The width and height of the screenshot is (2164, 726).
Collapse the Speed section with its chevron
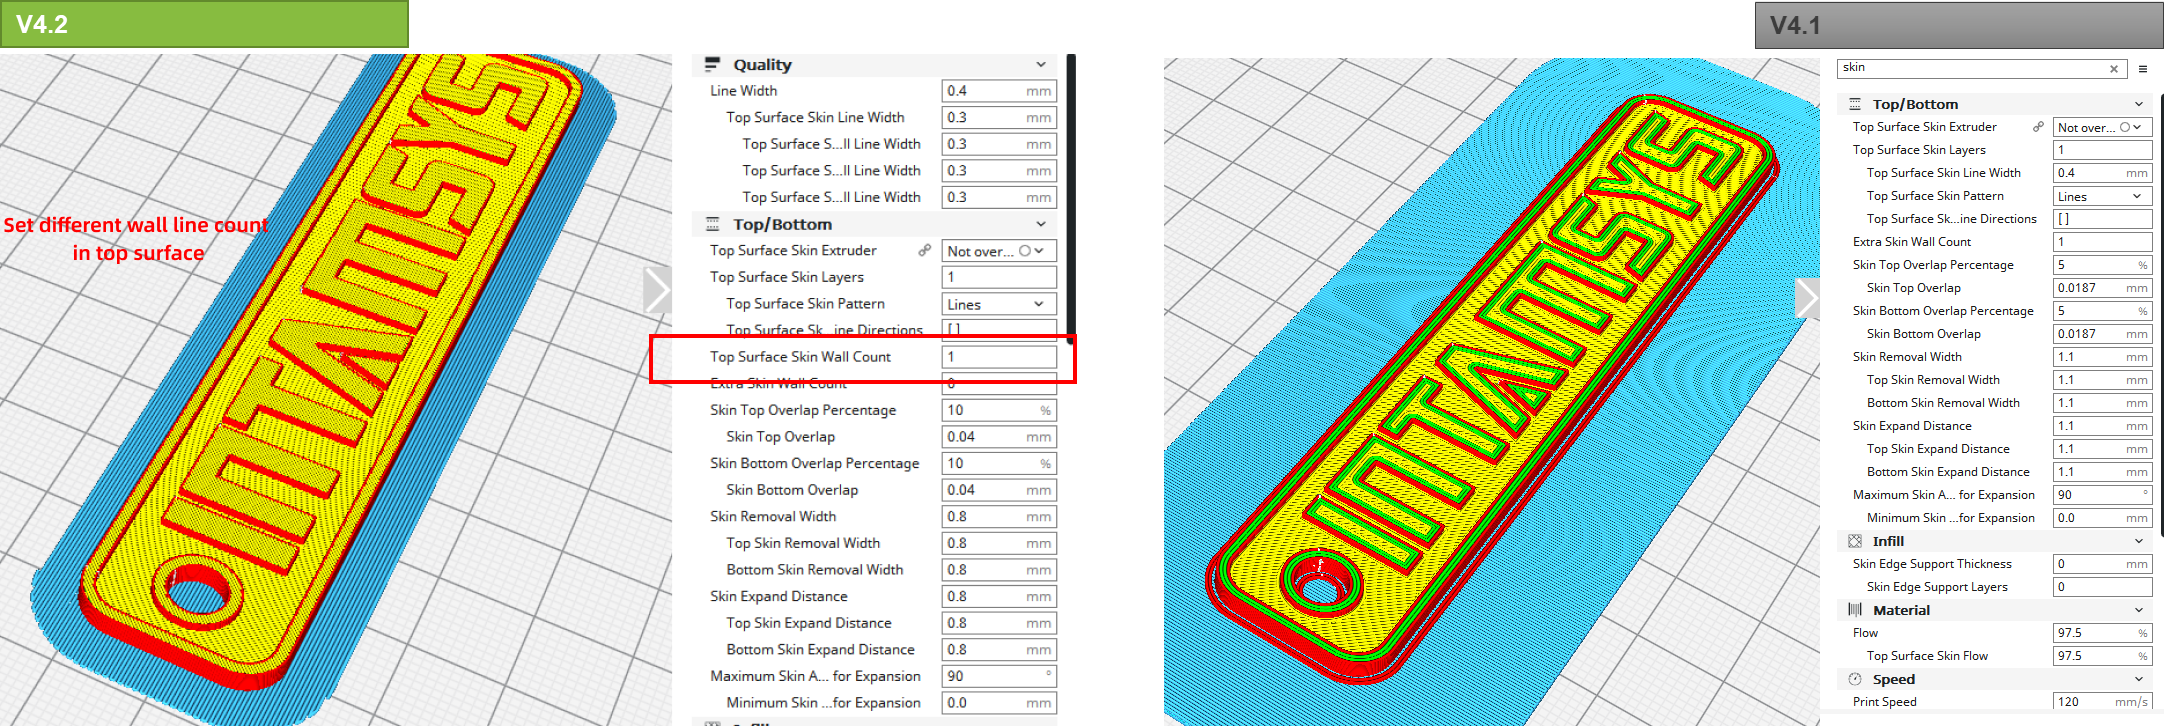click(x=2139, y=679)
